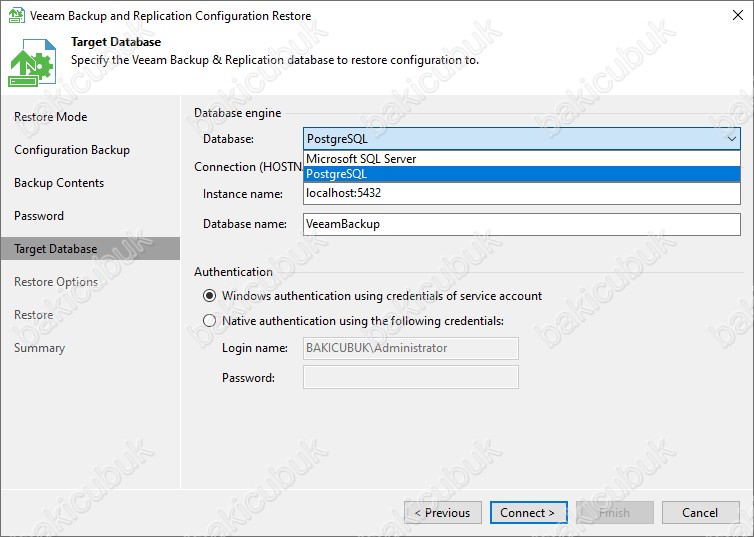
Task: Open Restore Options step in sidebar
Action: click(56, 282)
